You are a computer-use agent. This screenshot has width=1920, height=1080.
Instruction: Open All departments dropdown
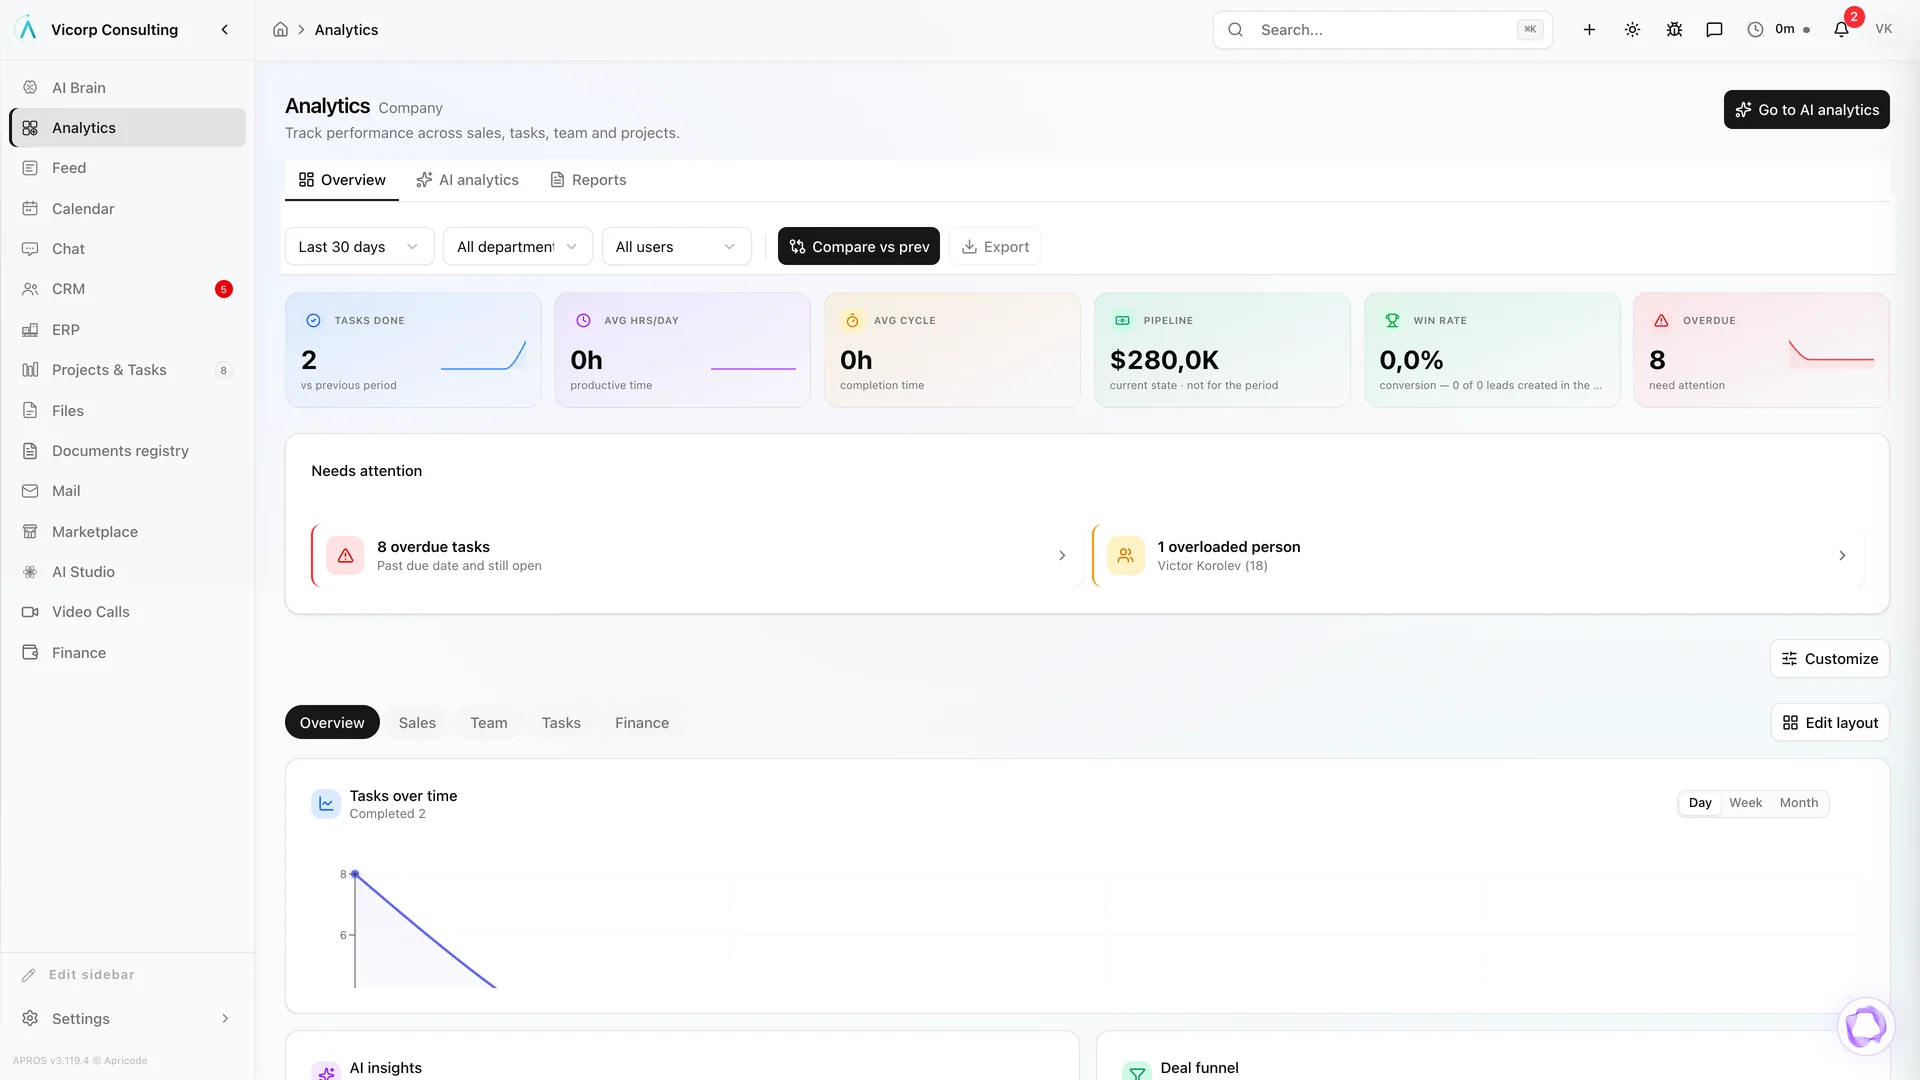pos(517,246)
